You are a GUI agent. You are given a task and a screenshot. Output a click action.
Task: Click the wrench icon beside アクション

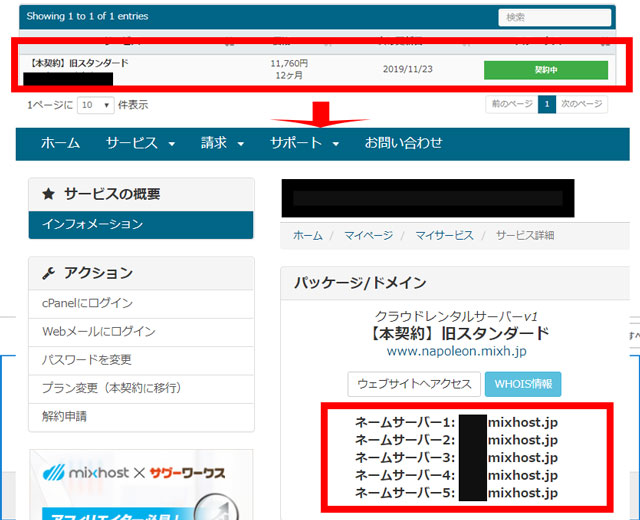click(x=49, y=273)
